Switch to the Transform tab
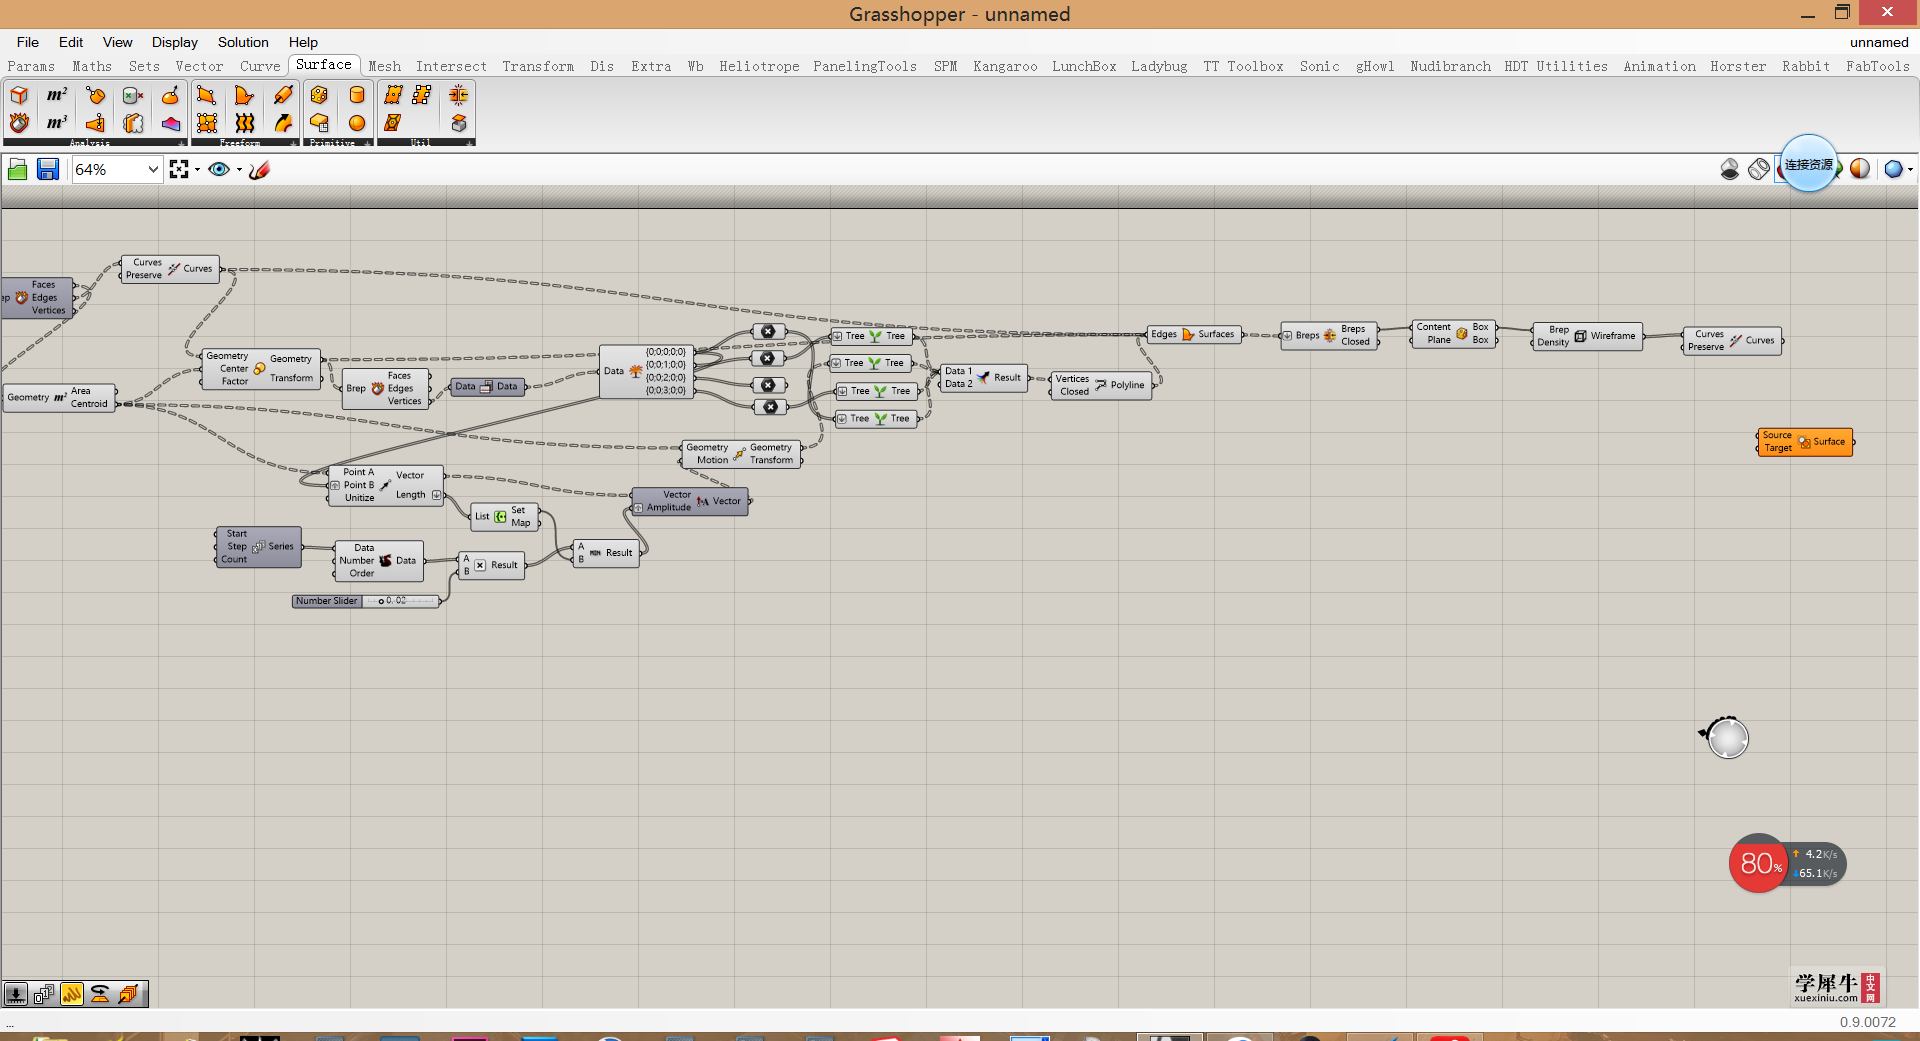This screenshot has width=1920, height=1041. tap(538, 66)
